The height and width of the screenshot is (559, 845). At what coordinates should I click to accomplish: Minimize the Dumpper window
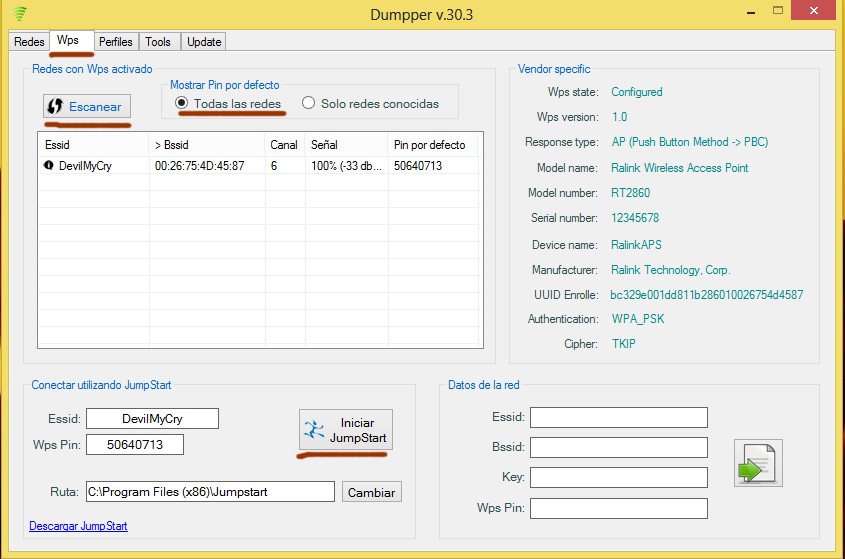(751, 12)
